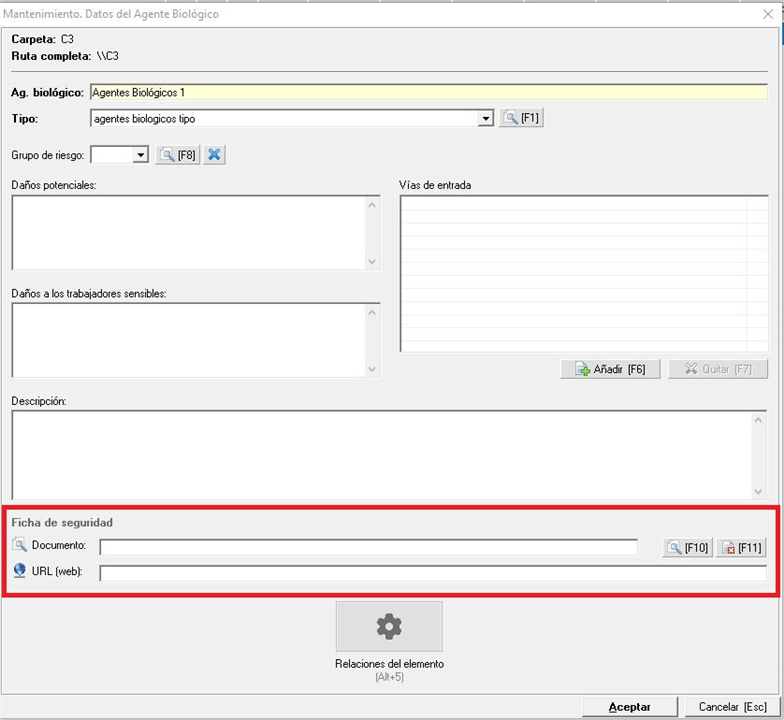Click the globe icon beside URL (web)
Screen dimensions: 784x720
point(20,570)
